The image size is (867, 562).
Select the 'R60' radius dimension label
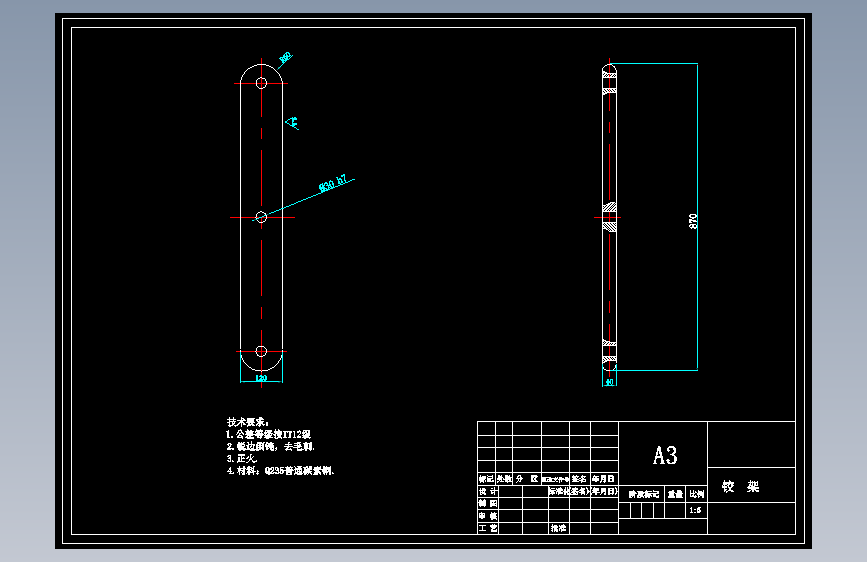pyautogui.click(x=285, y=57)
